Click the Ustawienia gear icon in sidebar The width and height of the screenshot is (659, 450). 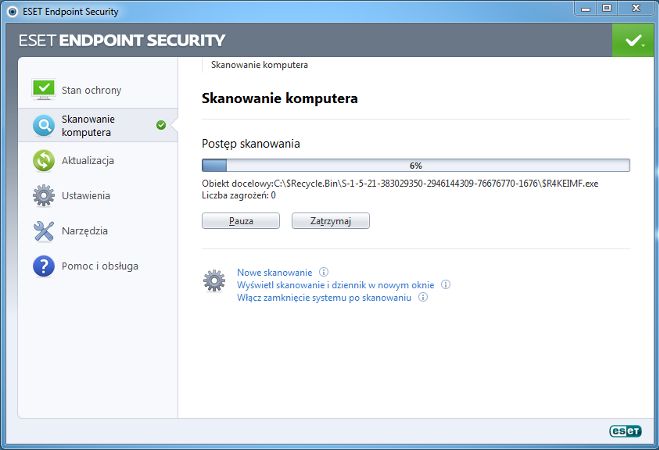tap(44, 195)
